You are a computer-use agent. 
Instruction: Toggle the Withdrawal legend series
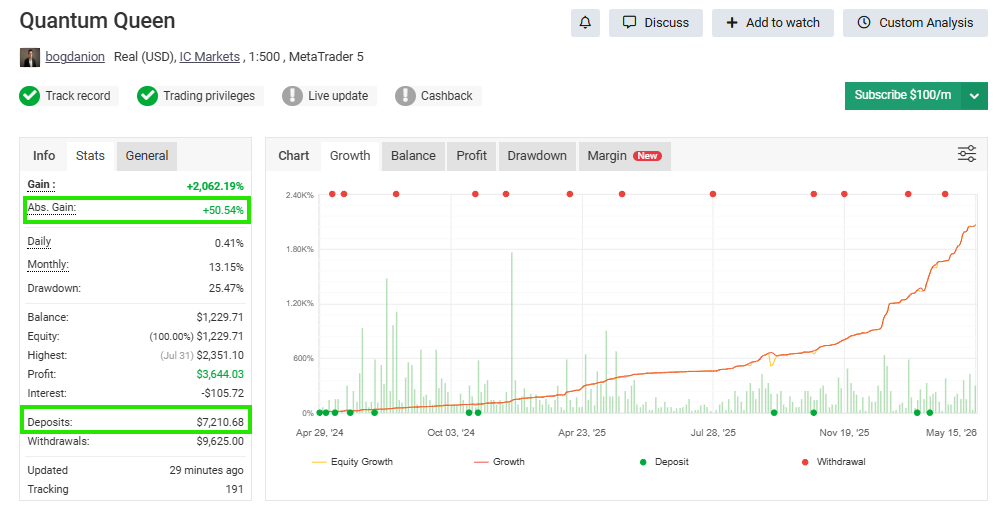(x=833, y=462)
